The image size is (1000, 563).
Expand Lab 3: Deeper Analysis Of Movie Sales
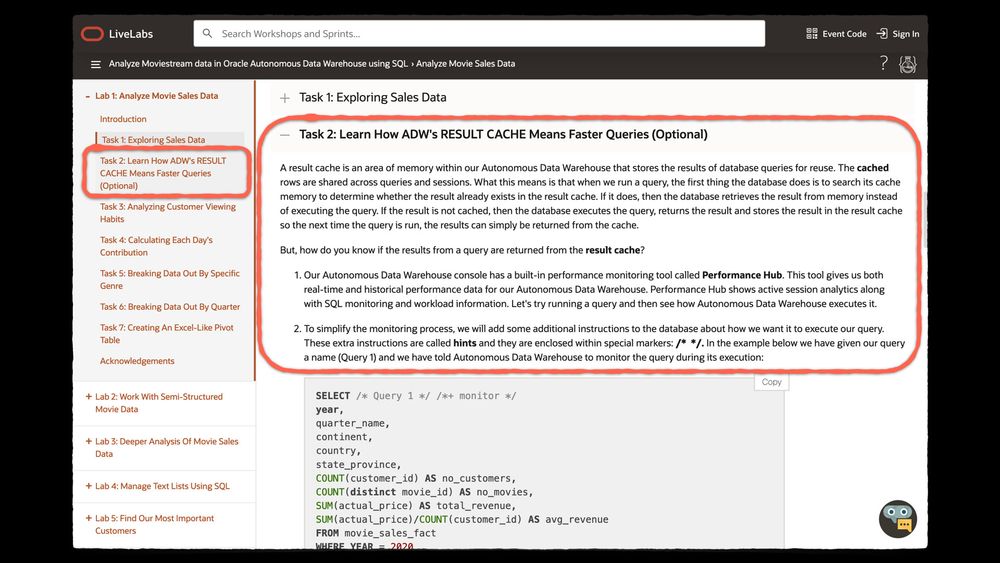point(89,441)
